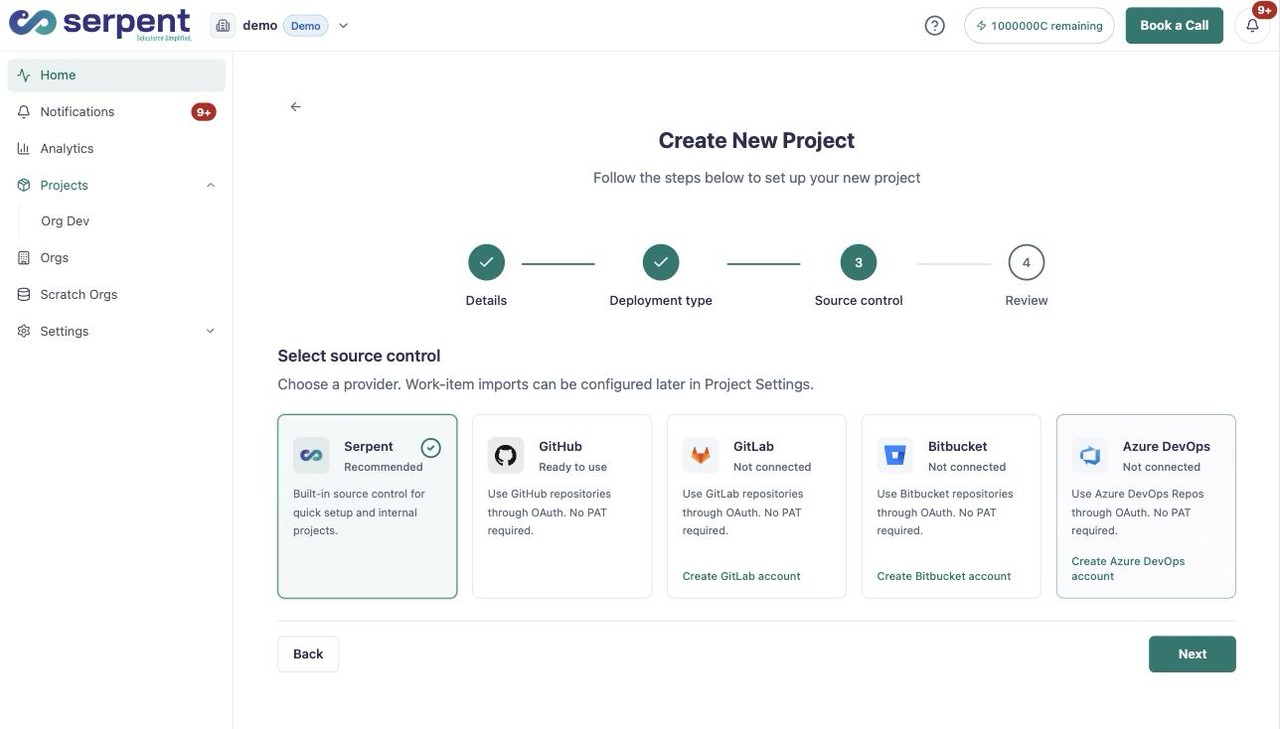Click Create GitLab account link

(741, 576)
